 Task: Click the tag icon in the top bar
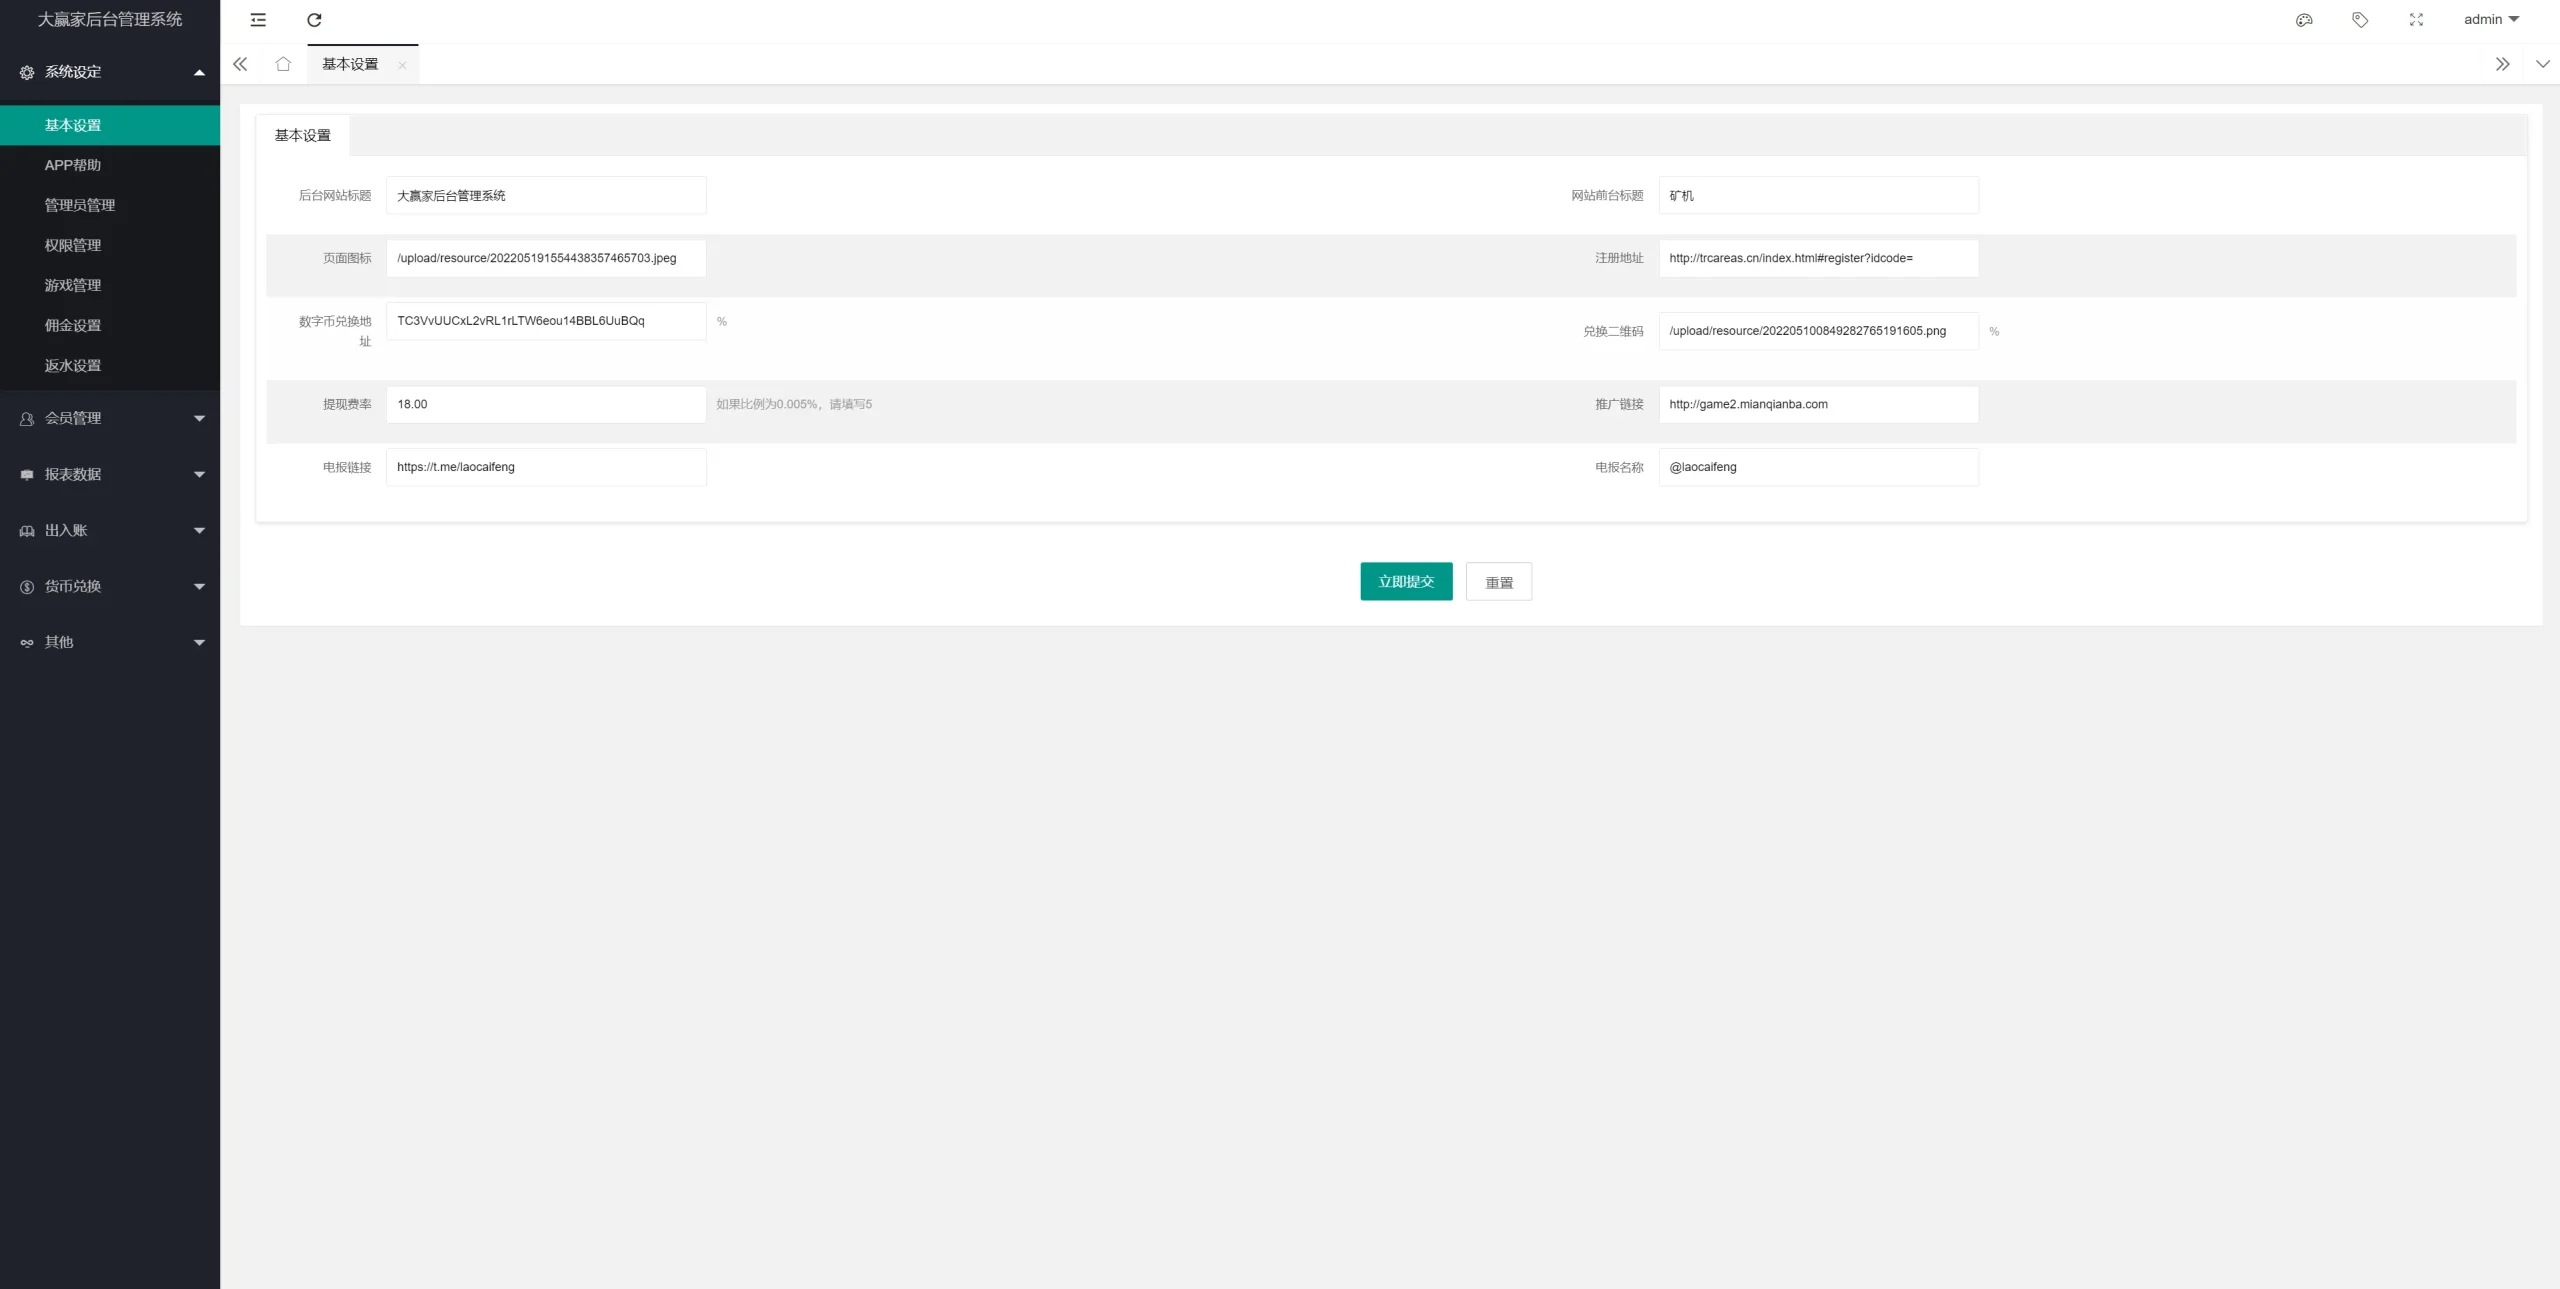[2360, 20]
